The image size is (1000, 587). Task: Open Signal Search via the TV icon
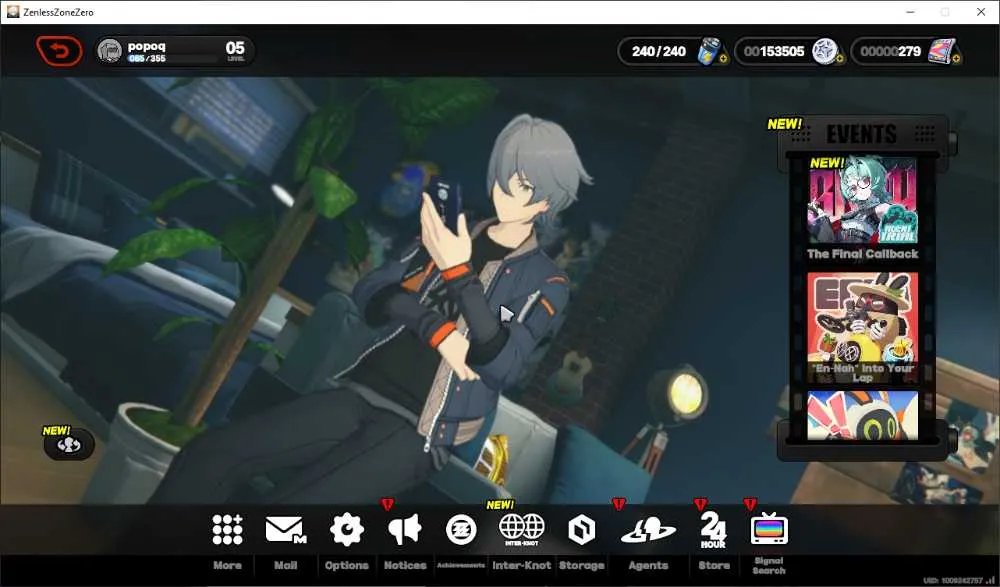pyautogui.click(x=769, y=529)
